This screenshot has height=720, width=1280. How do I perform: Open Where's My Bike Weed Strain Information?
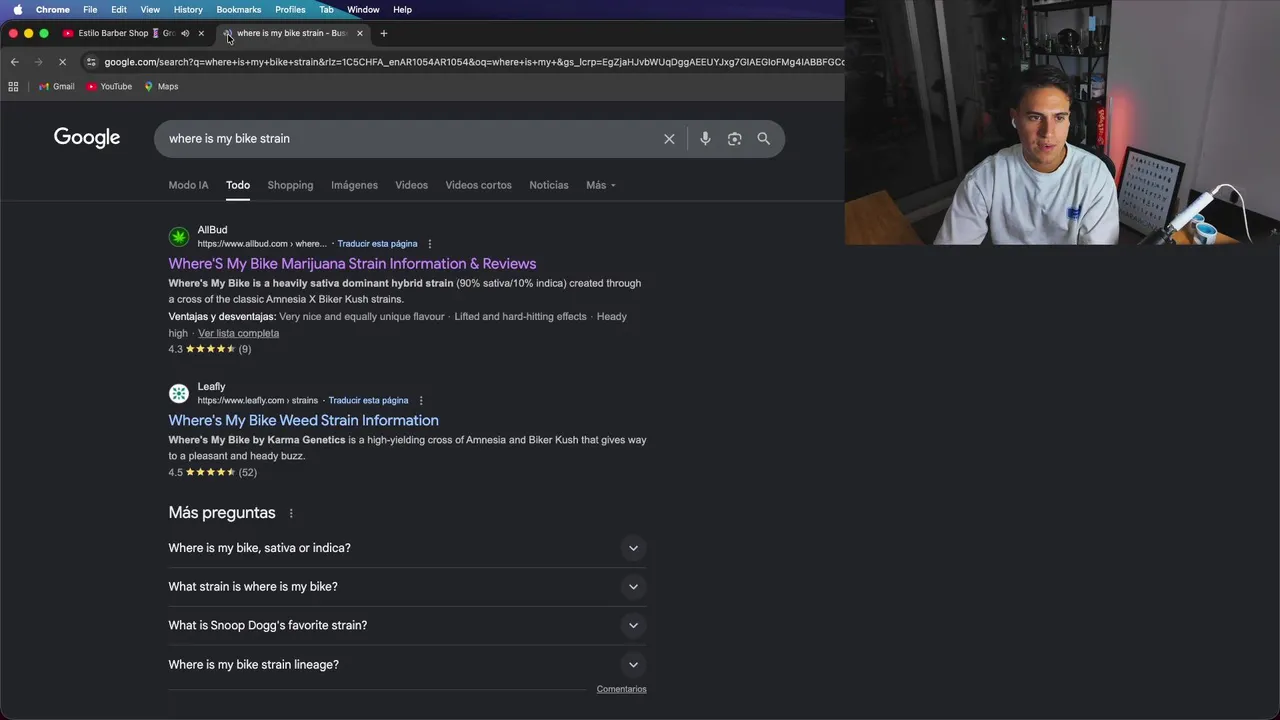click(x=303, y=420)
